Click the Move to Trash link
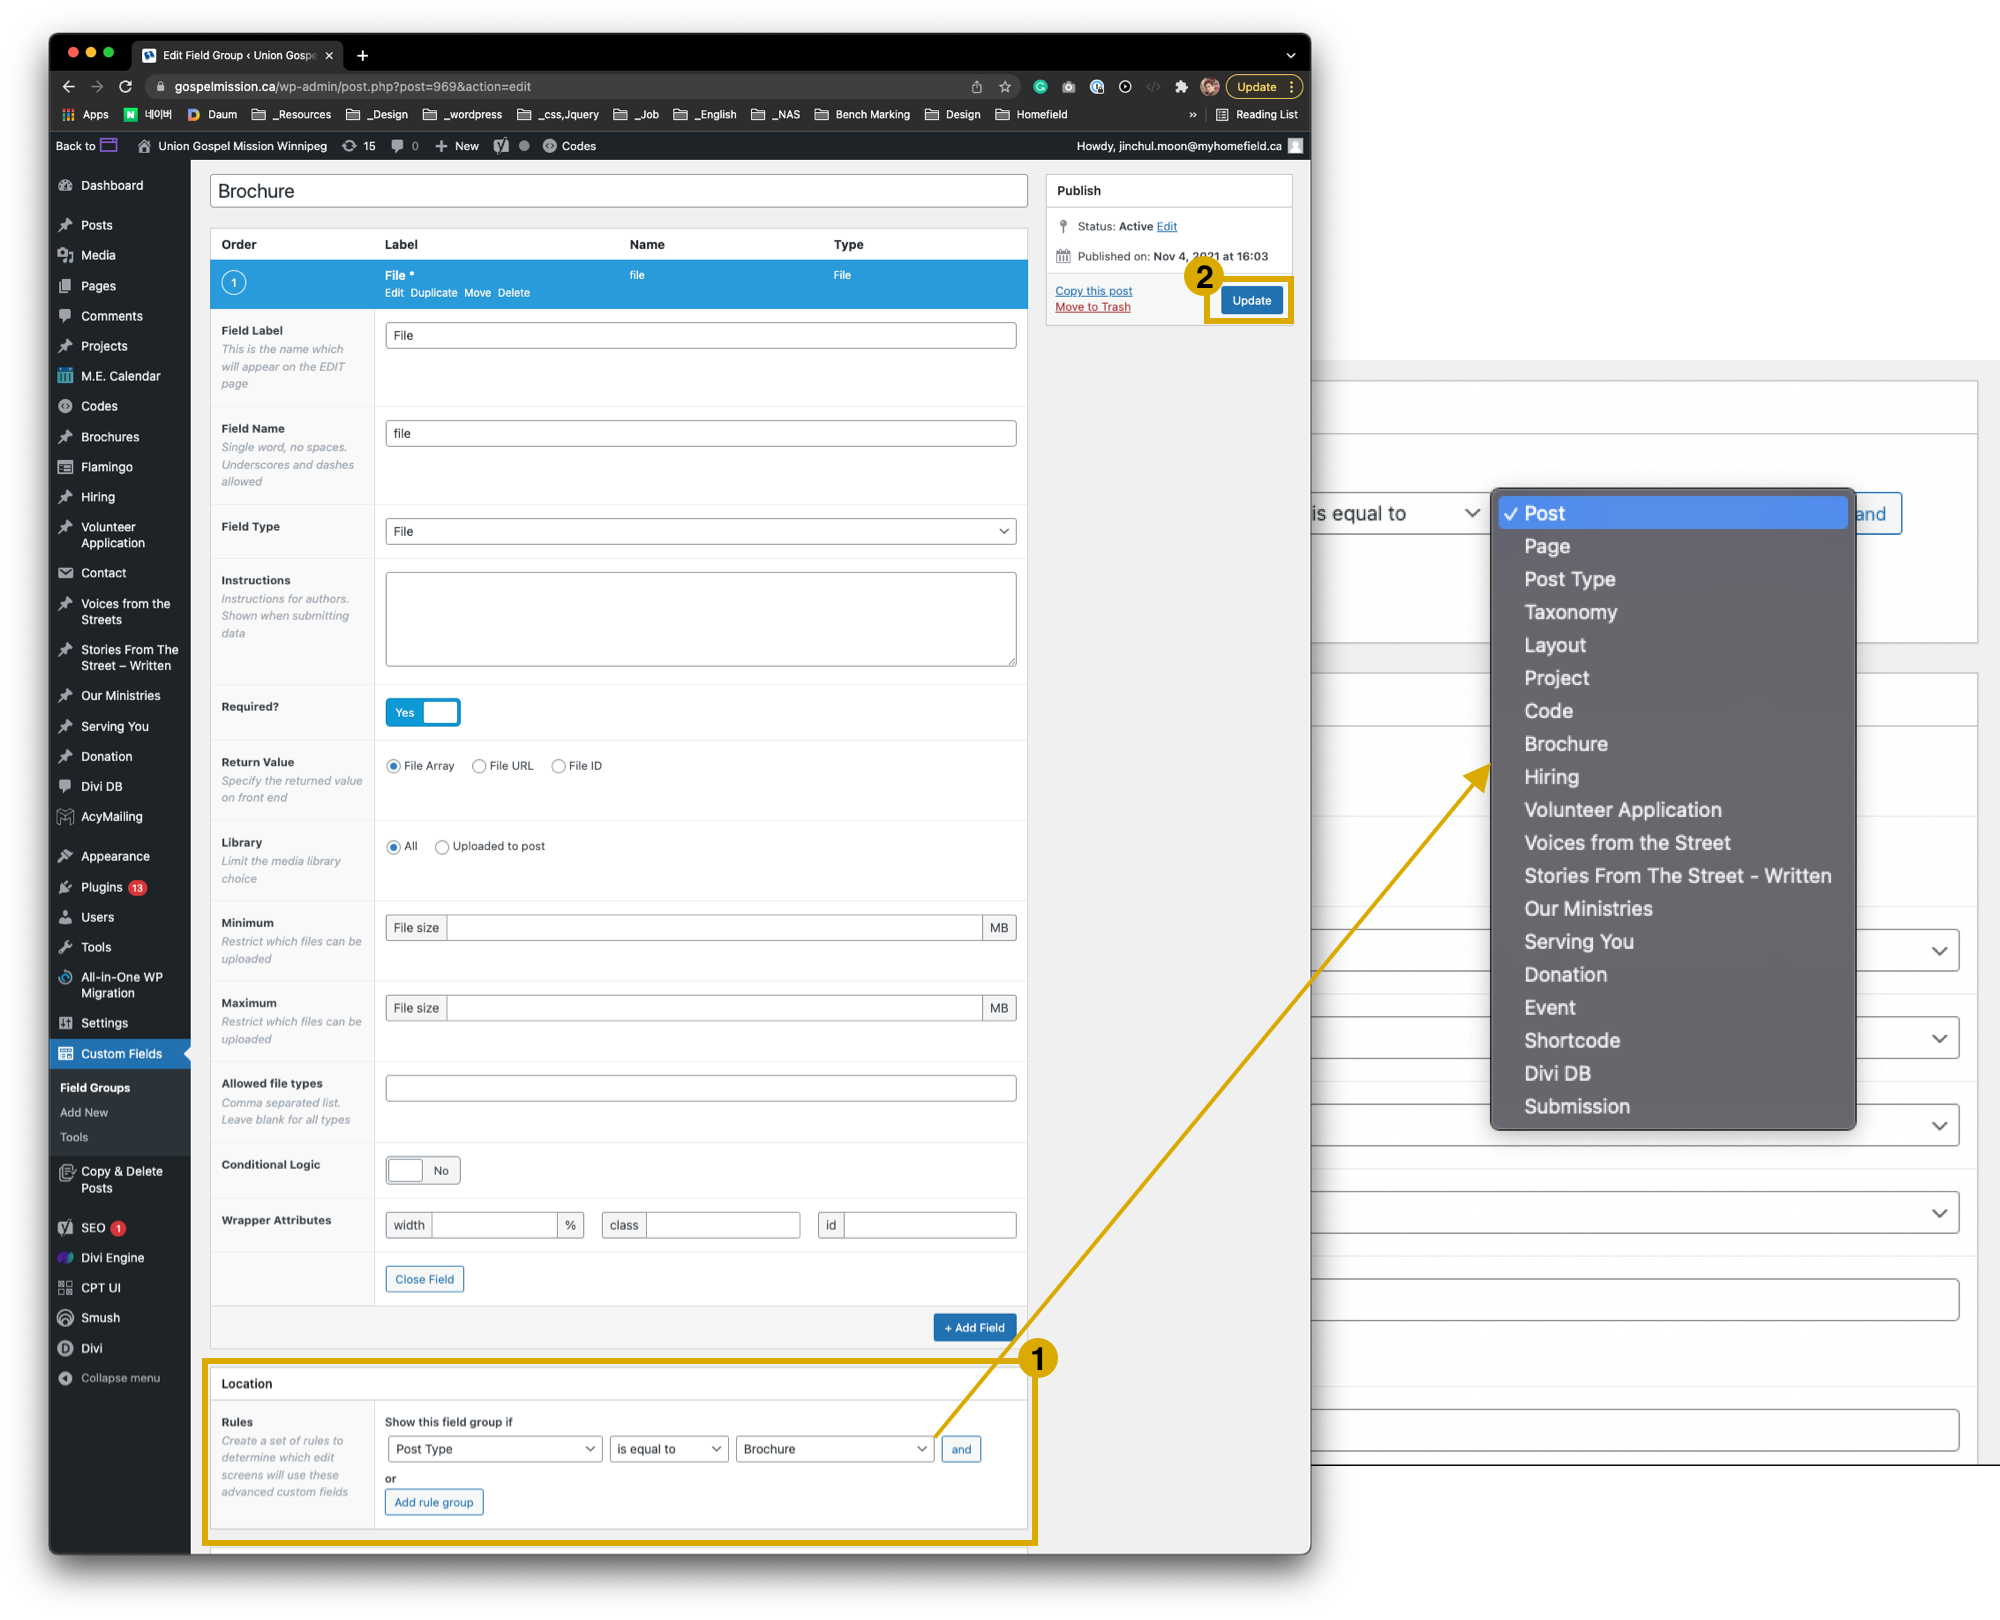 point(1093,307)
